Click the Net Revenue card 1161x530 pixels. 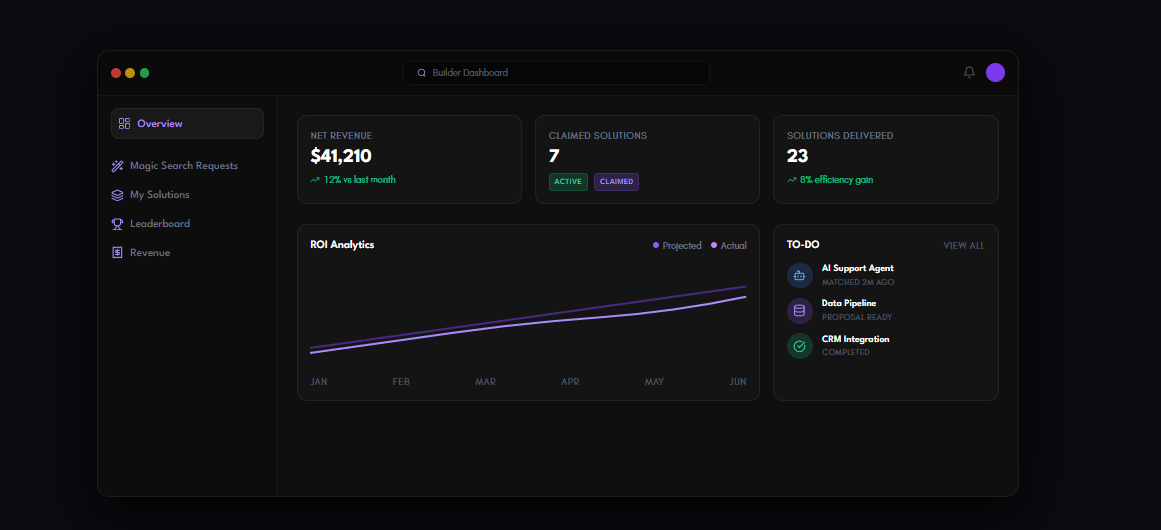409,159
